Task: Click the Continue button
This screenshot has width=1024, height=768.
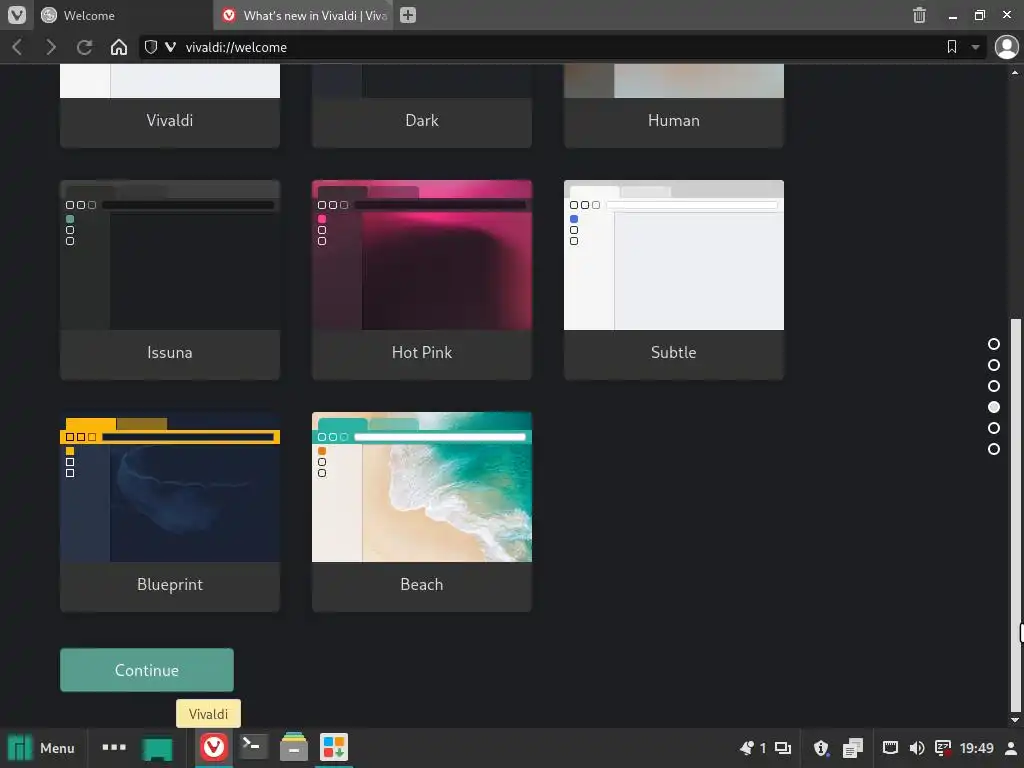Action: (147, 670)
